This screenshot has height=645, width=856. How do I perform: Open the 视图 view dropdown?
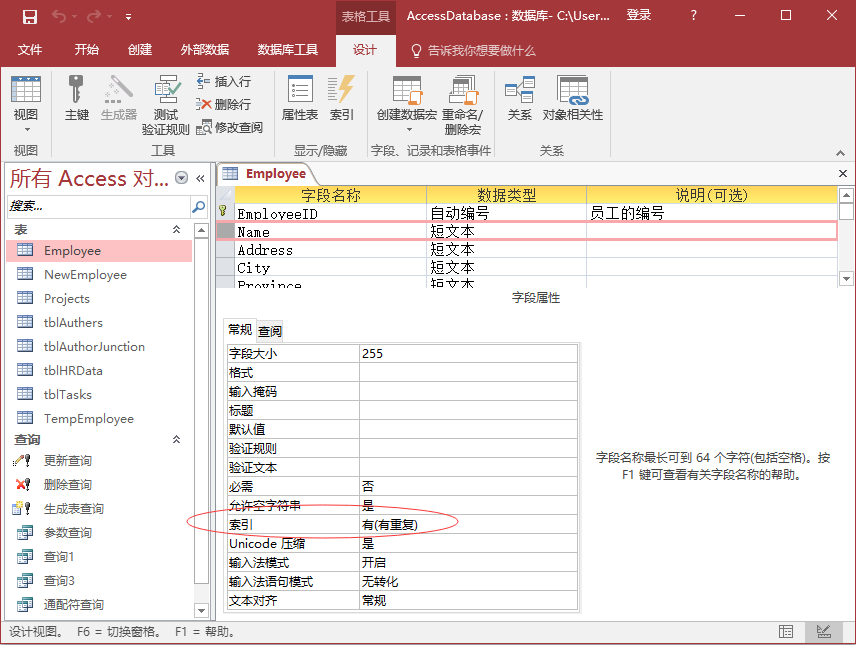coord(26,128)
